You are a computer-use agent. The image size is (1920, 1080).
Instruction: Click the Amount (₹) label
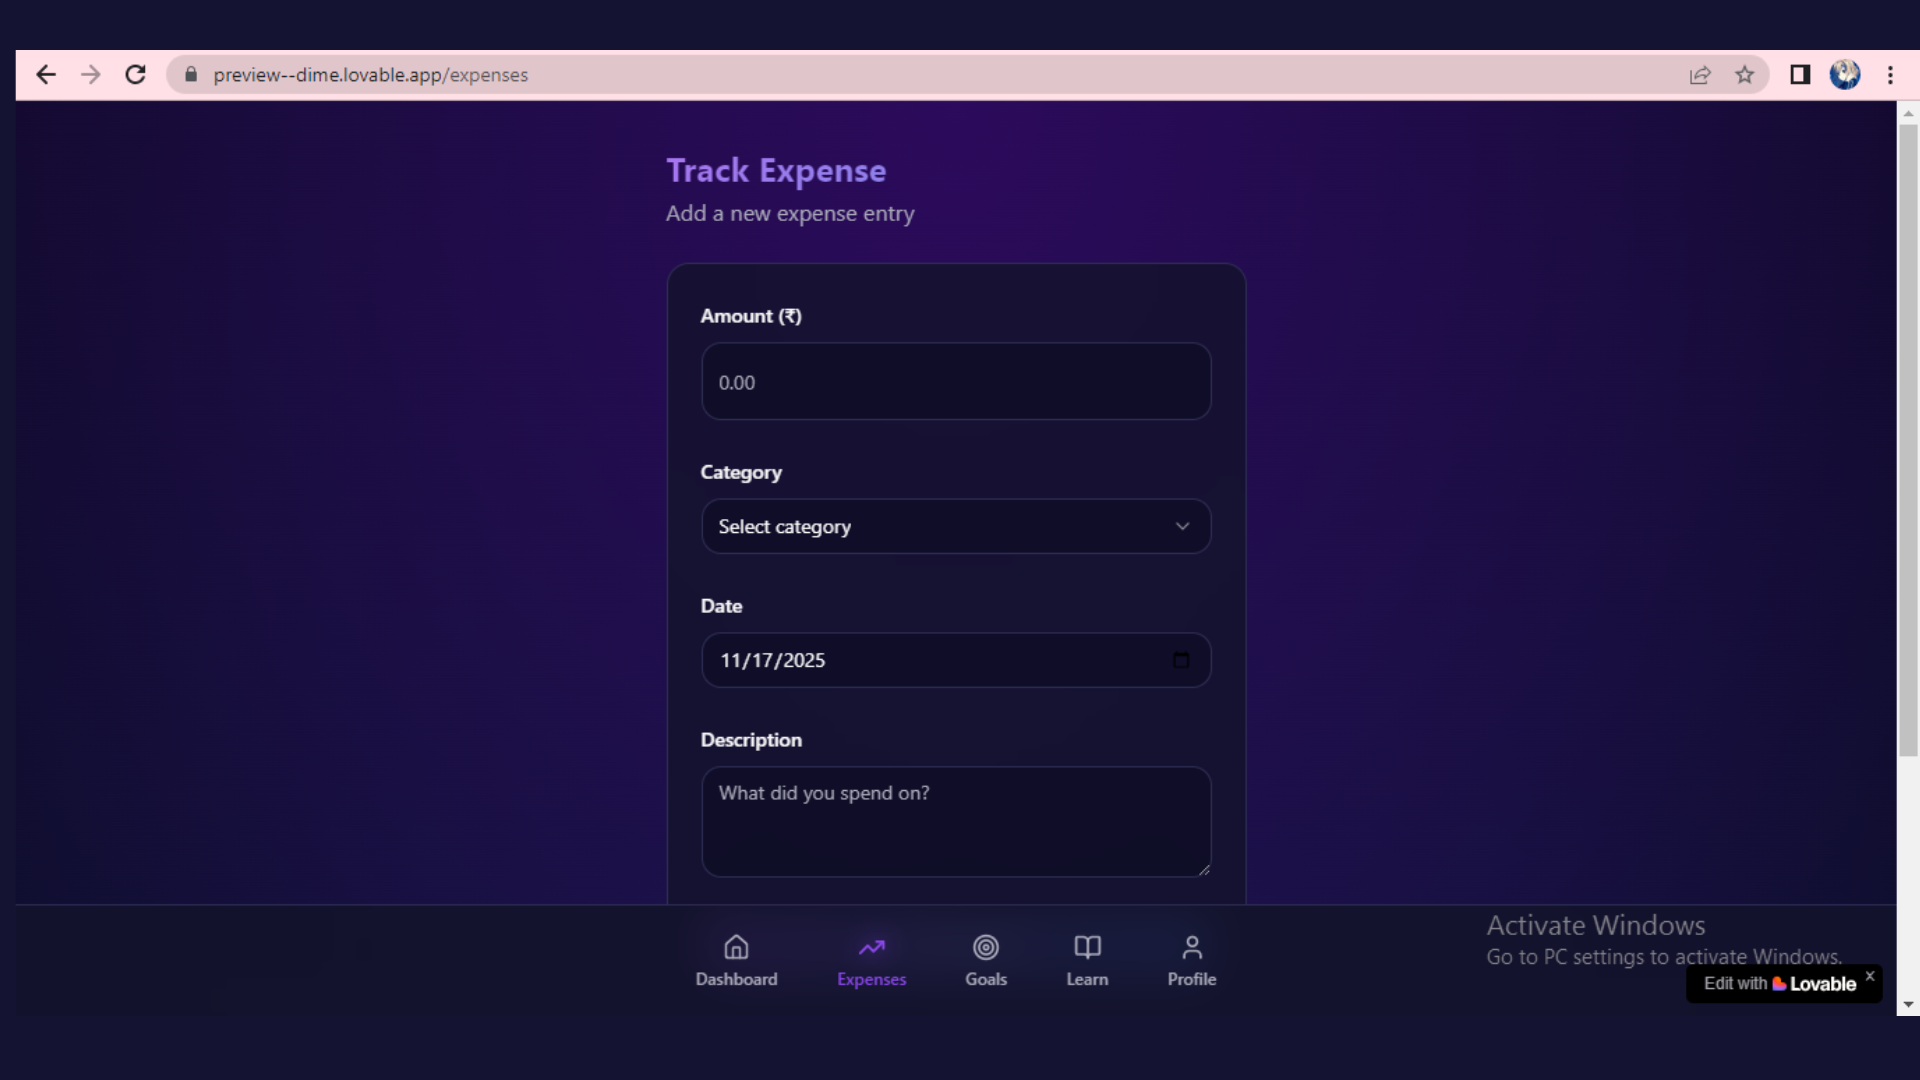click(x=750, y=316)
